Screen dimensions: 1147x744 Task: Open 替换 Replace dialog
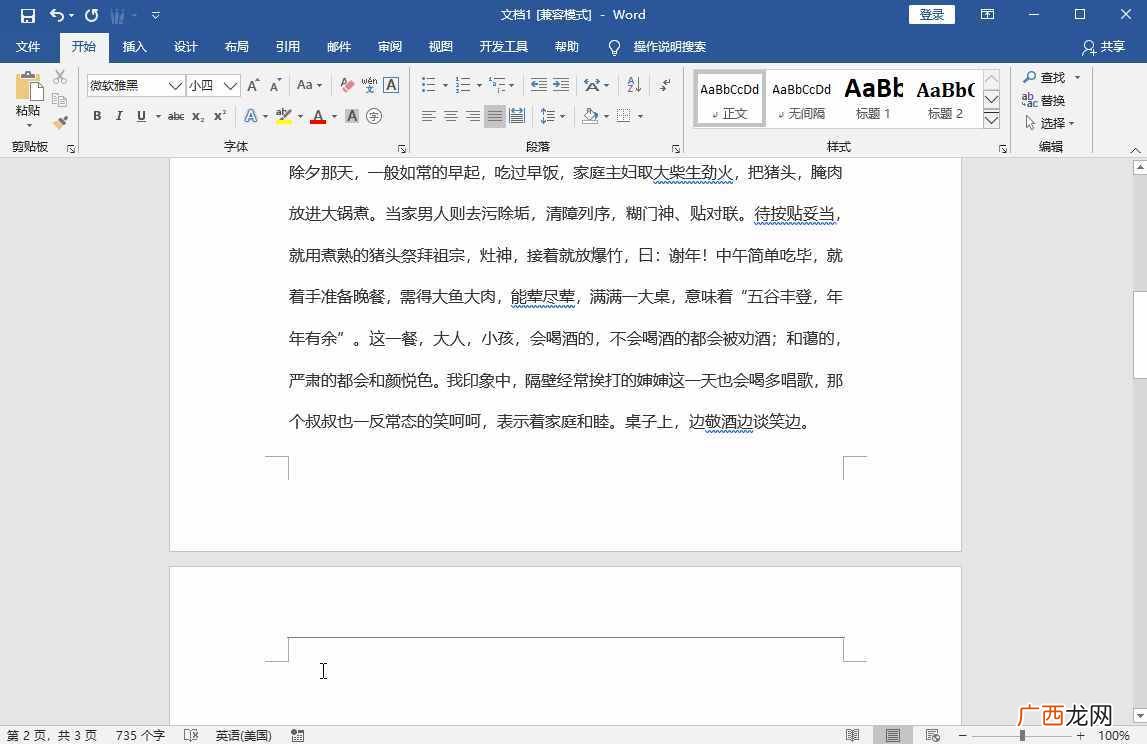(x=1044, y=100)
